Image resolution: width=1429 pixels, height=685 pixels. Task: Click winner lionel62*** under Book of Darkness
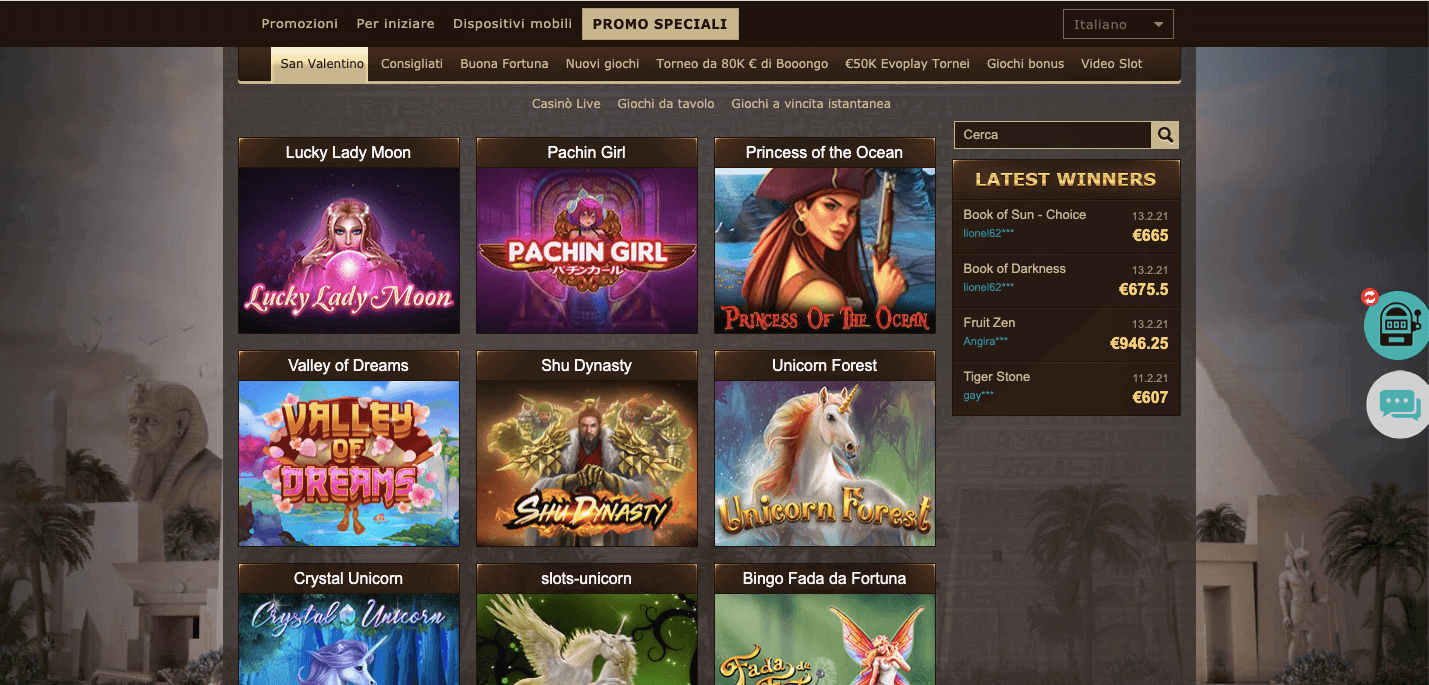click(987, 287)
